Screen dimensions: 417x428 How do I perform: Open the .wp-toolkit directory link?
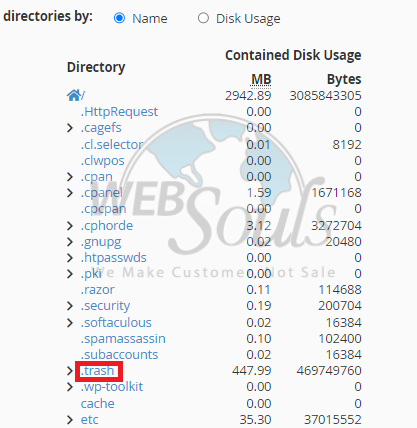tap(112, 387)
